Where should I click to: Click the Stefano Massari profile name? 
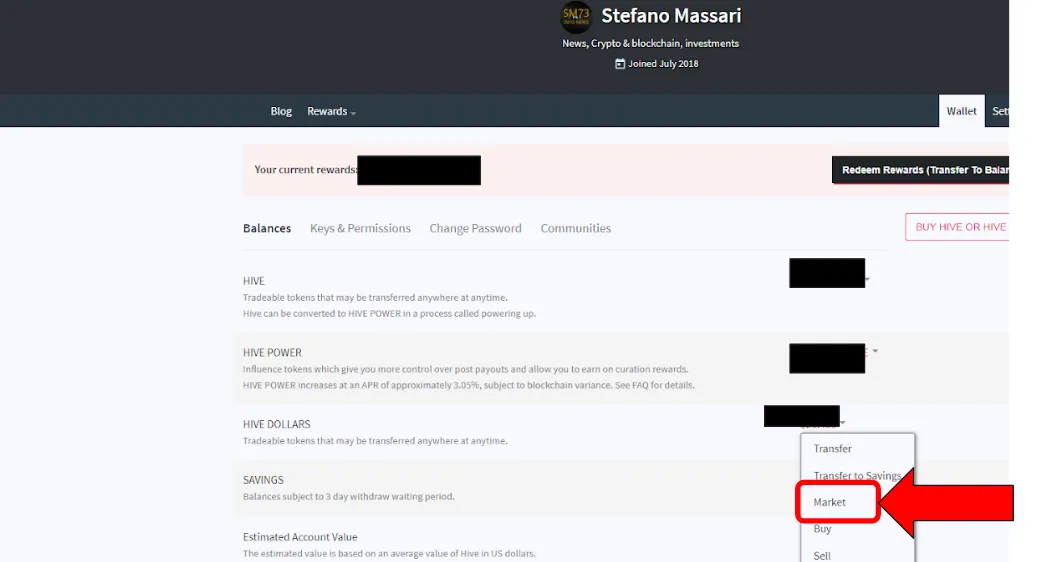tap(671, 16)
